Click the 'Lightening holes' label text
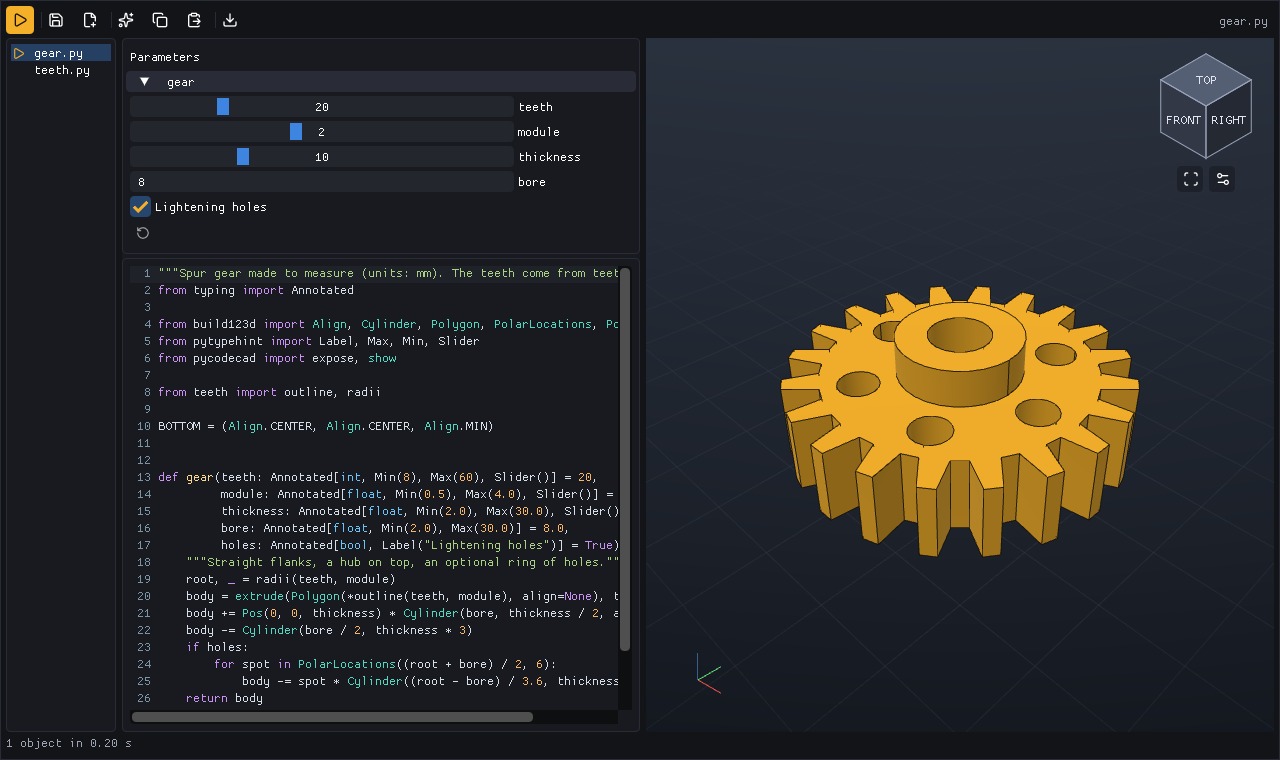Screen dimensions: 1280x760 tap(211, 207)
